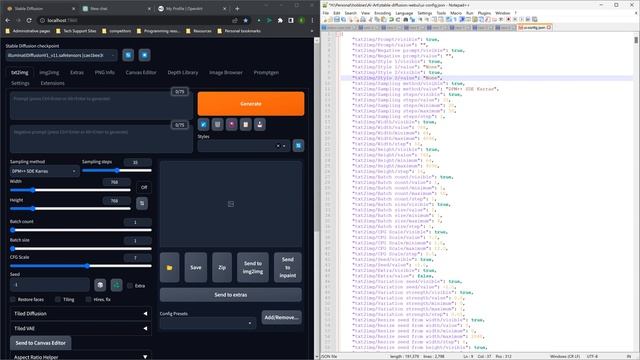Open the Image Browser tab
The width and height of the screenshot is (640, 360).
click(226, 72)
